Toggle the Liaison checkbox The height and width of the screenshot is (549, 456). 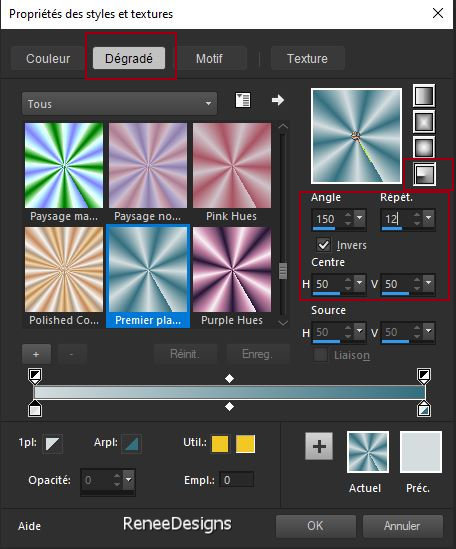click(x=320, y=355)
